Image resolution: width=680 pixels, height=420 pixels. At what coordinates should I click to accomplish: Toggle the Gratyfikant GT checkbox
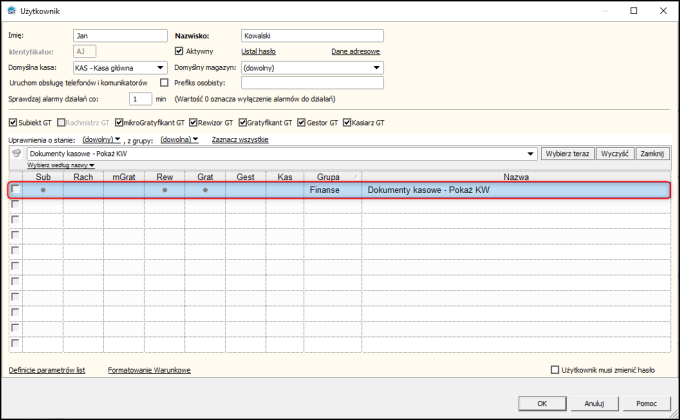(x=242, y=123)
